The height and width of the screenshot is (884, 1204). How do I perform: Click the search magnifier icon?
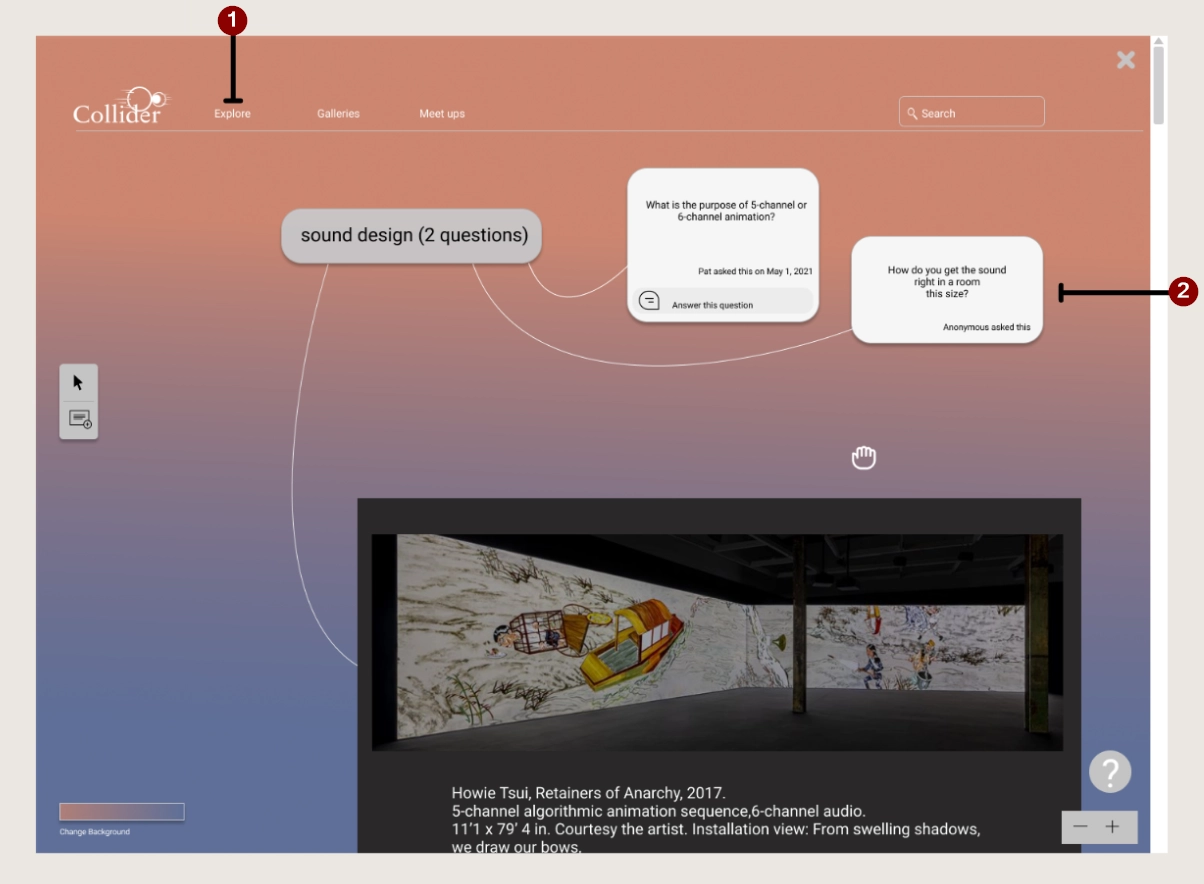point(912,113)
